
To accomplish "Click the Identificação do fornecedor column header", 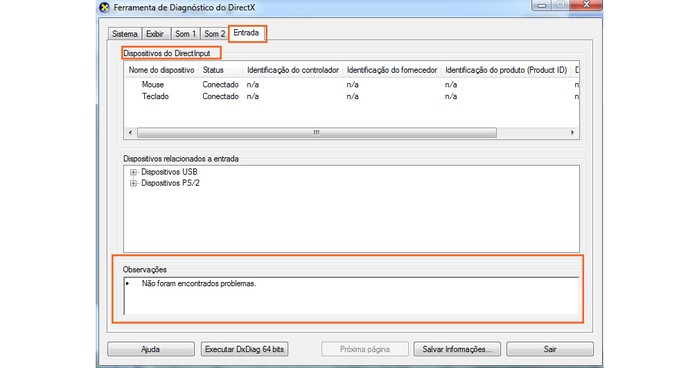I will (x=392, y=70).
